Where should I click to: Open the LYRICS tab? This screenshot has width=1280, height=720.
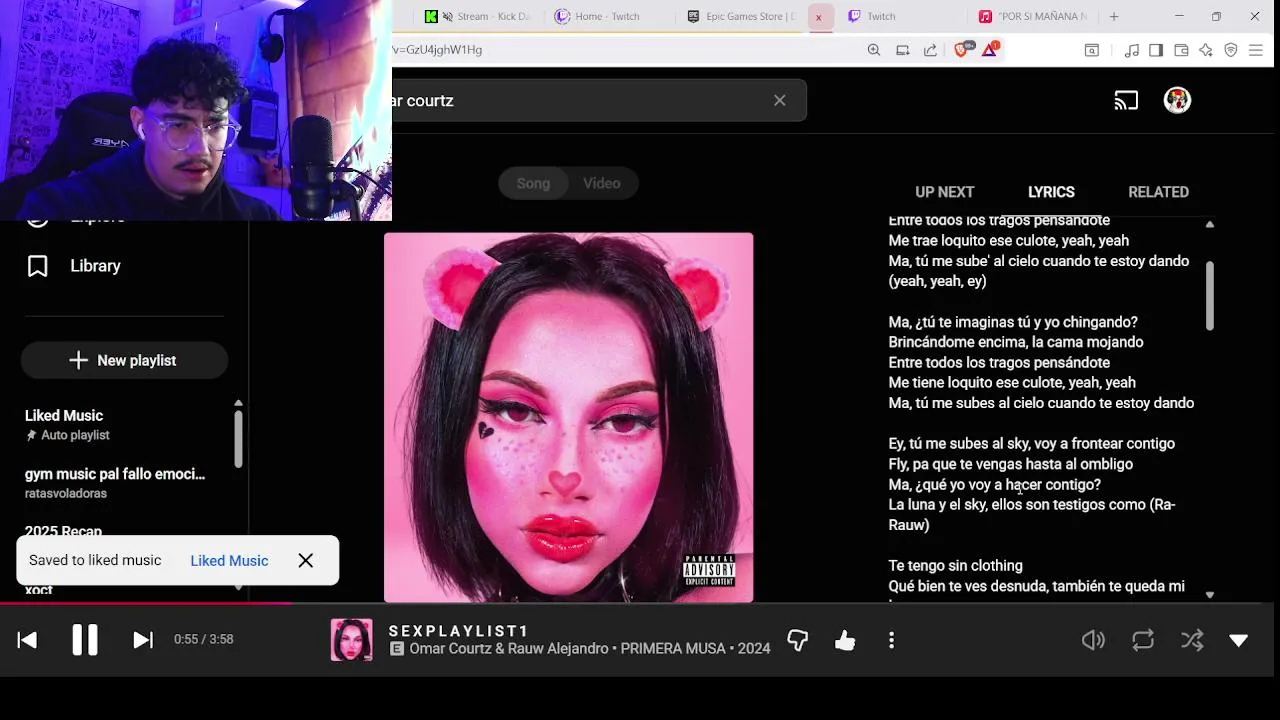click(1051, 192)
